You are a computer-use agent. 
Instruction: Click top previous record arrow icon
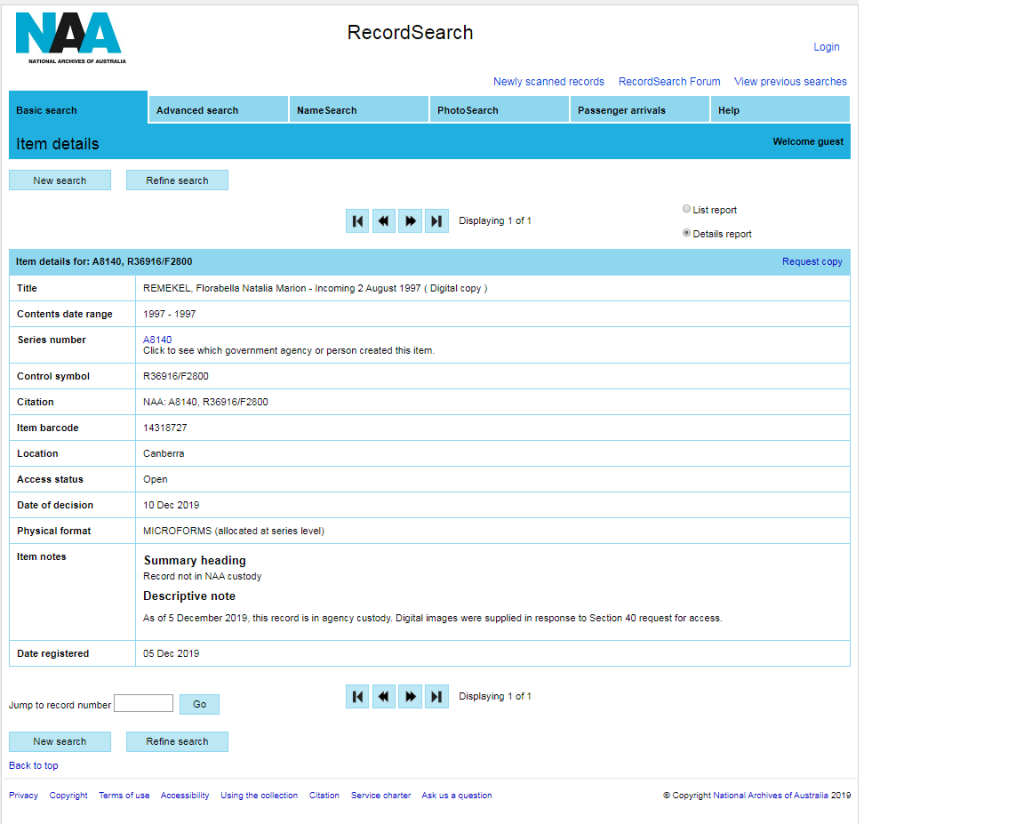pyautogui.click(x=384, y=221)
